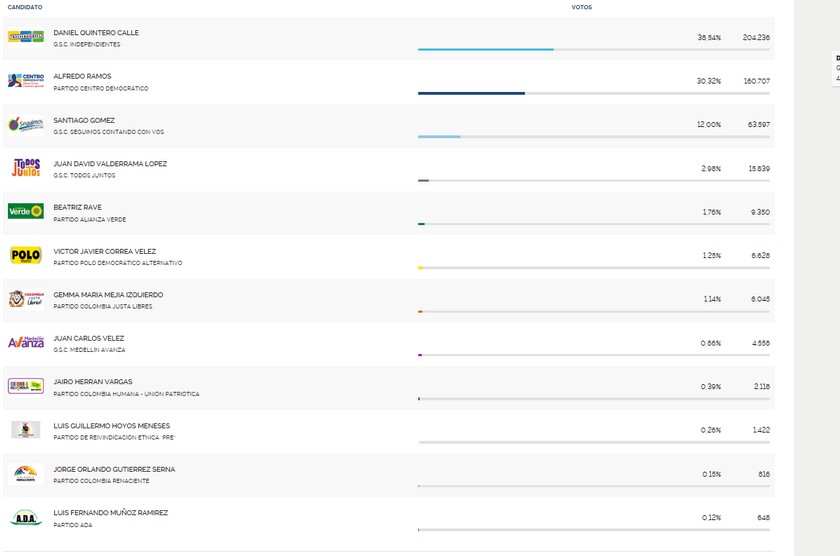The height and width of the screenshot is (556, 840).
Task: Select the yellow POLO party logo
Action: [x=25, y=255]
